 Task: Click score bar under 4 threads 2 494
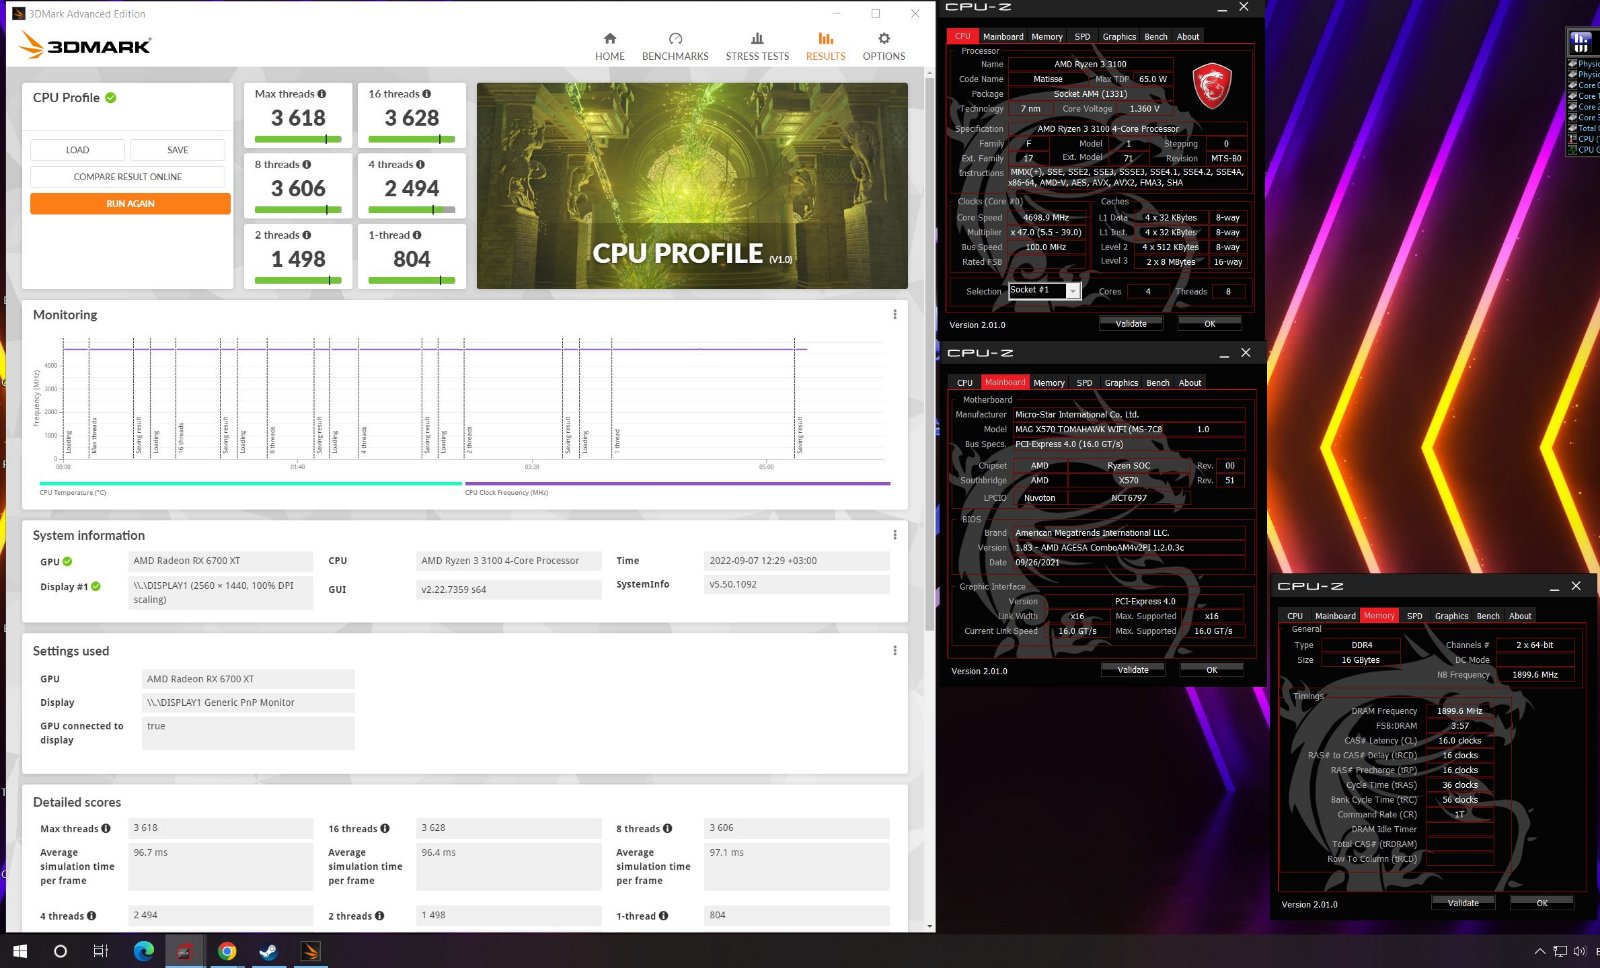[412, 210]
